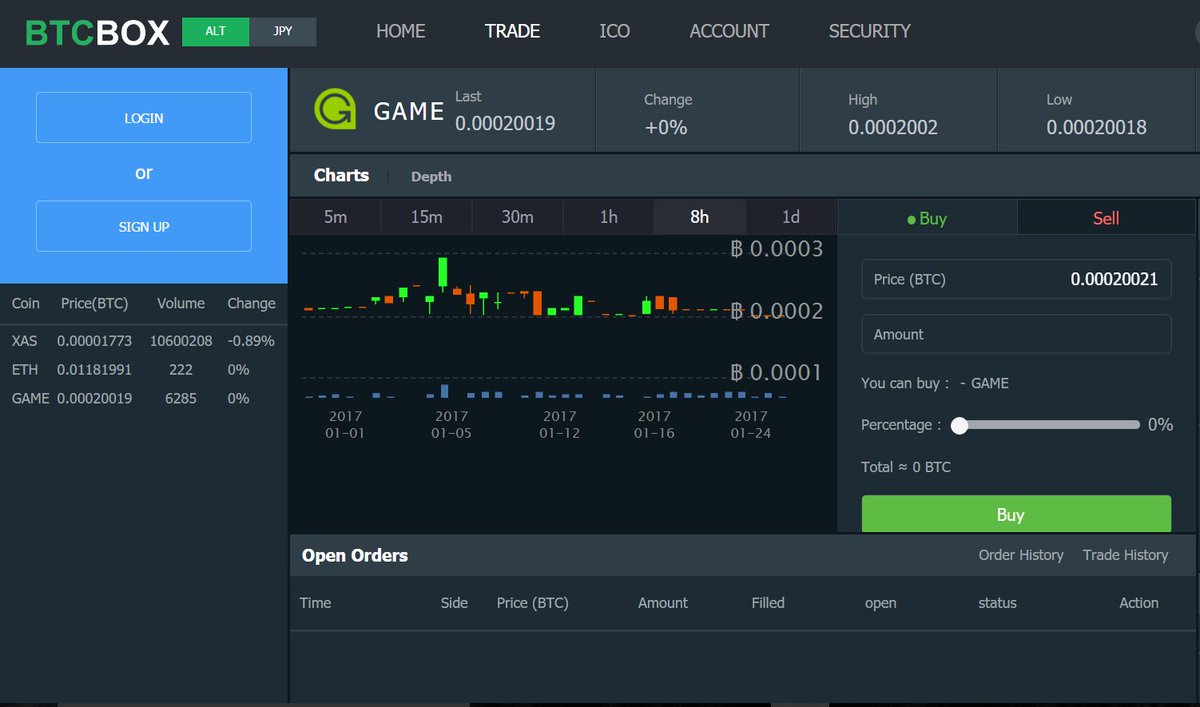Image resolution: width=1200 pixels, height=707 pixels.
Task: Click the status column header
Action: point(997,603)
